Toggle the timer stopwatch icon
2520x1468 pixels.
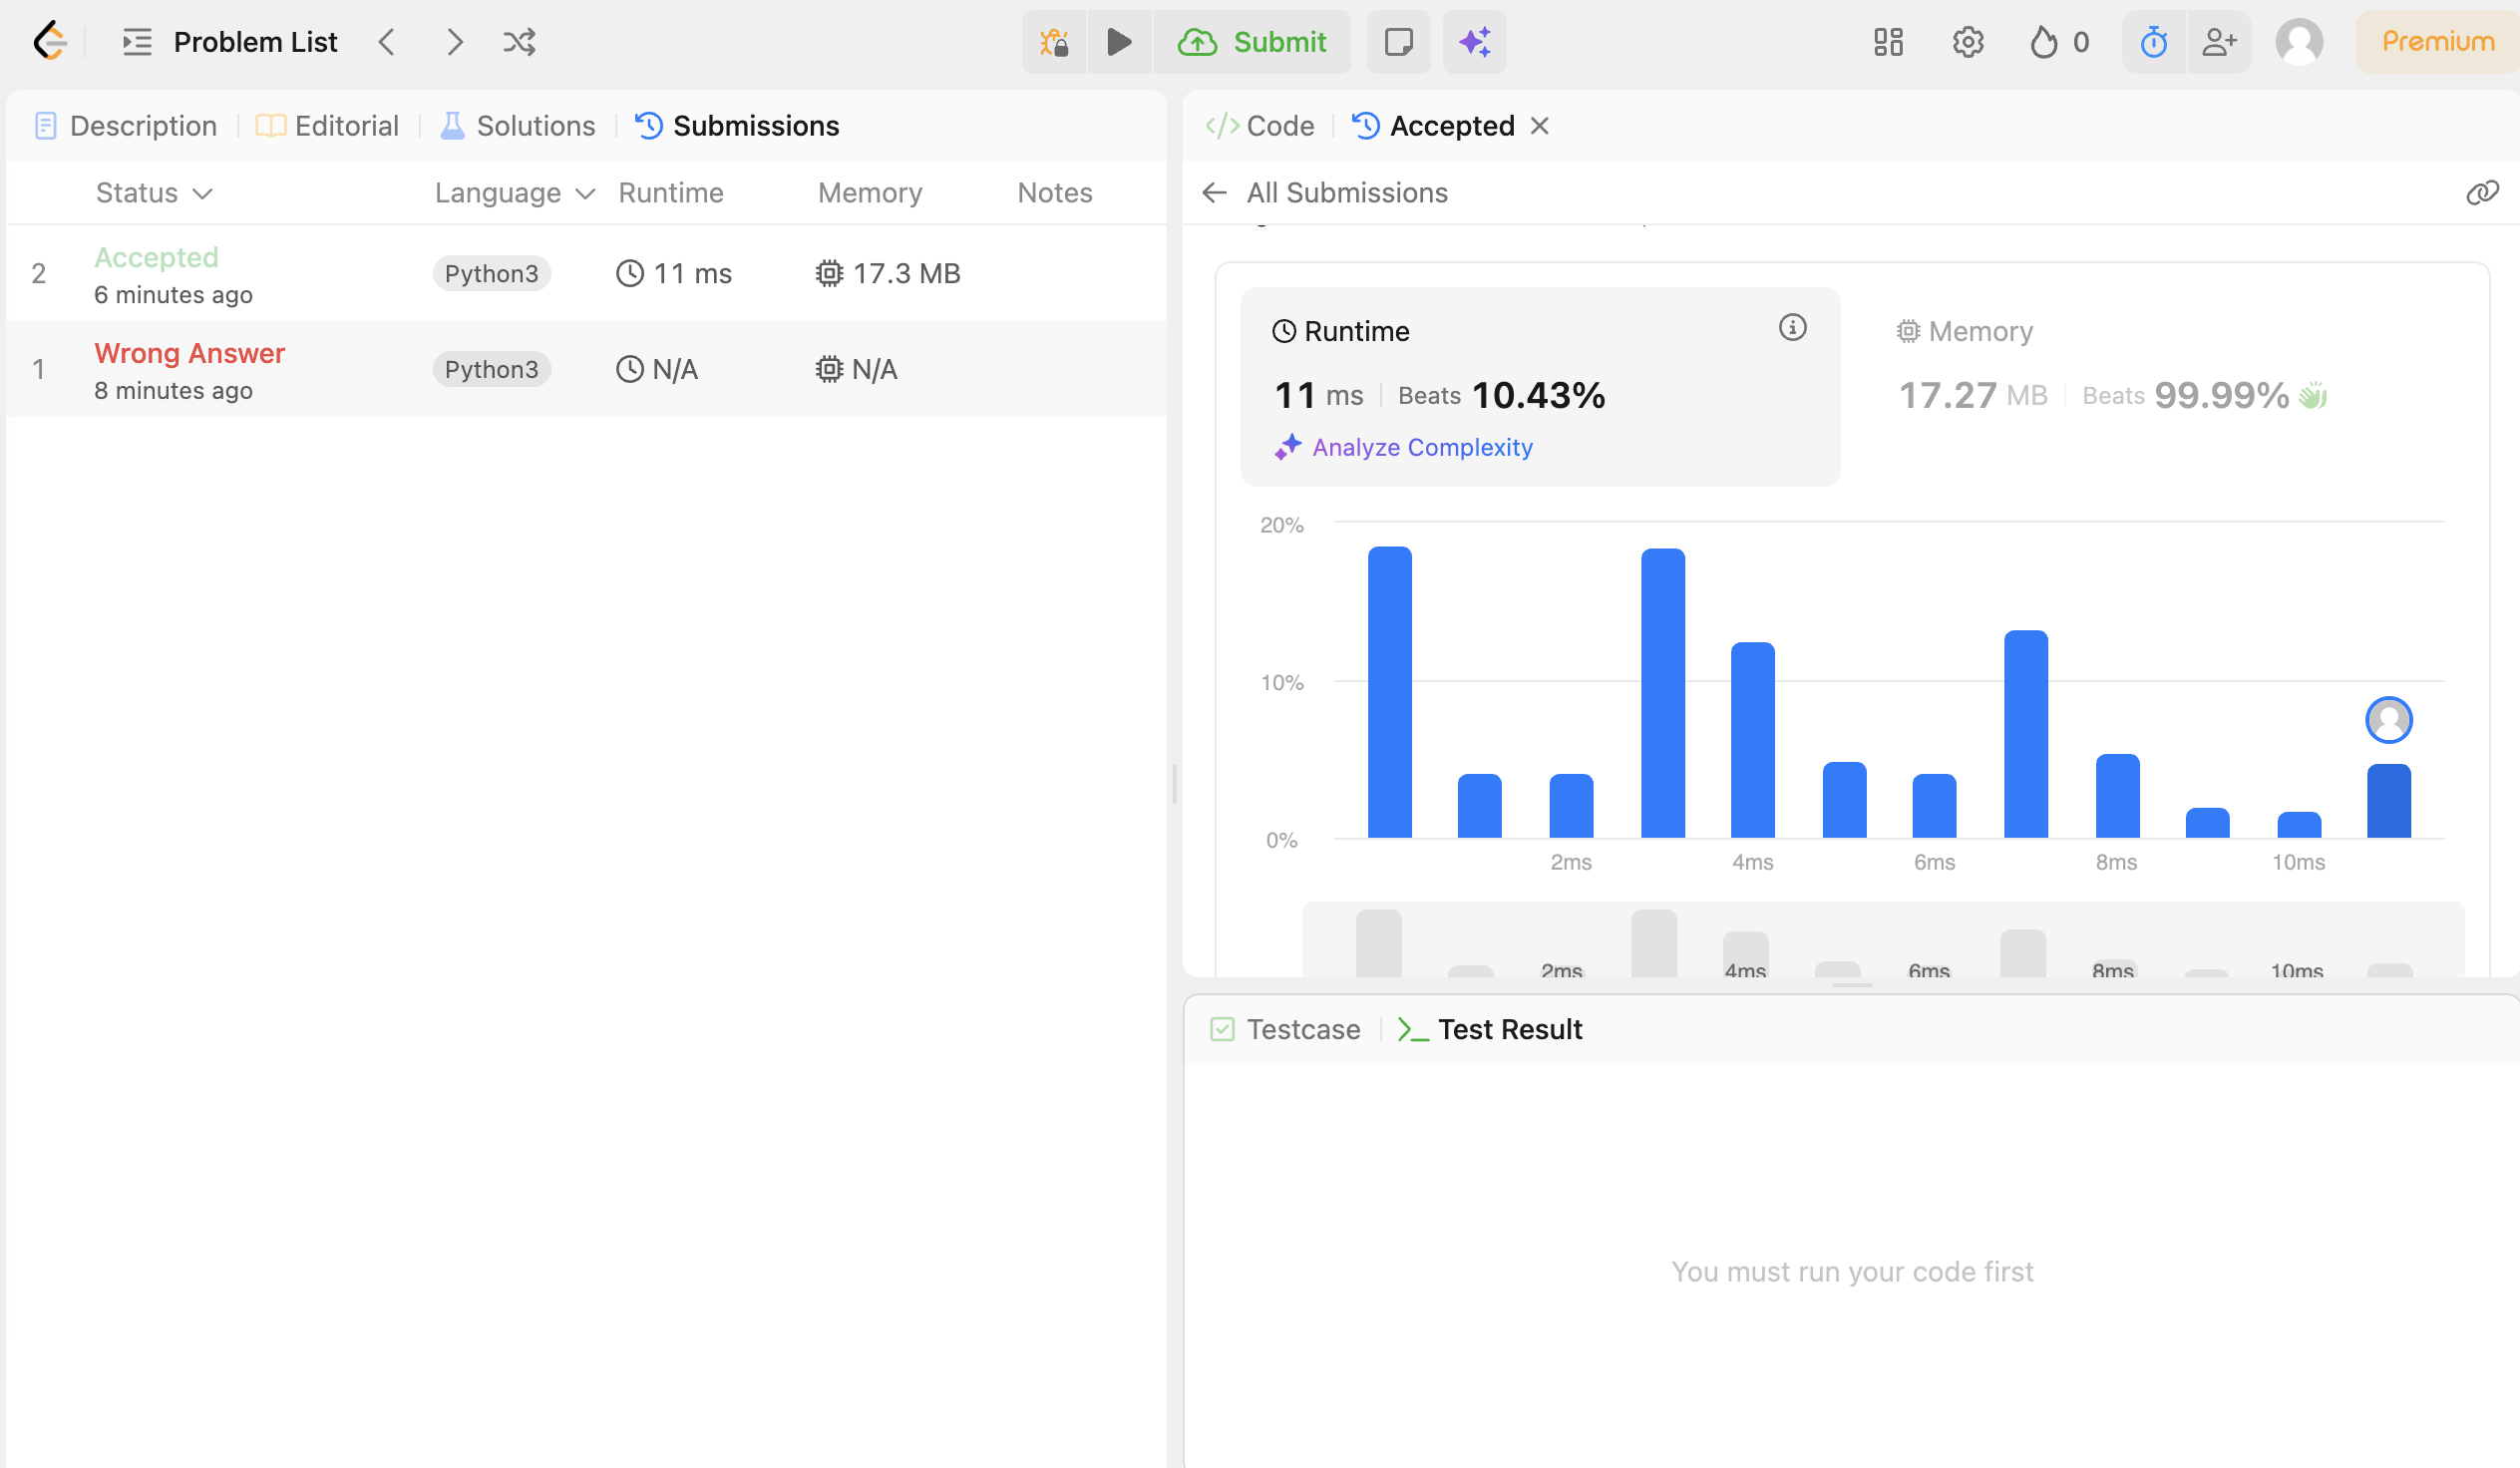click(x=2154, y=42)
